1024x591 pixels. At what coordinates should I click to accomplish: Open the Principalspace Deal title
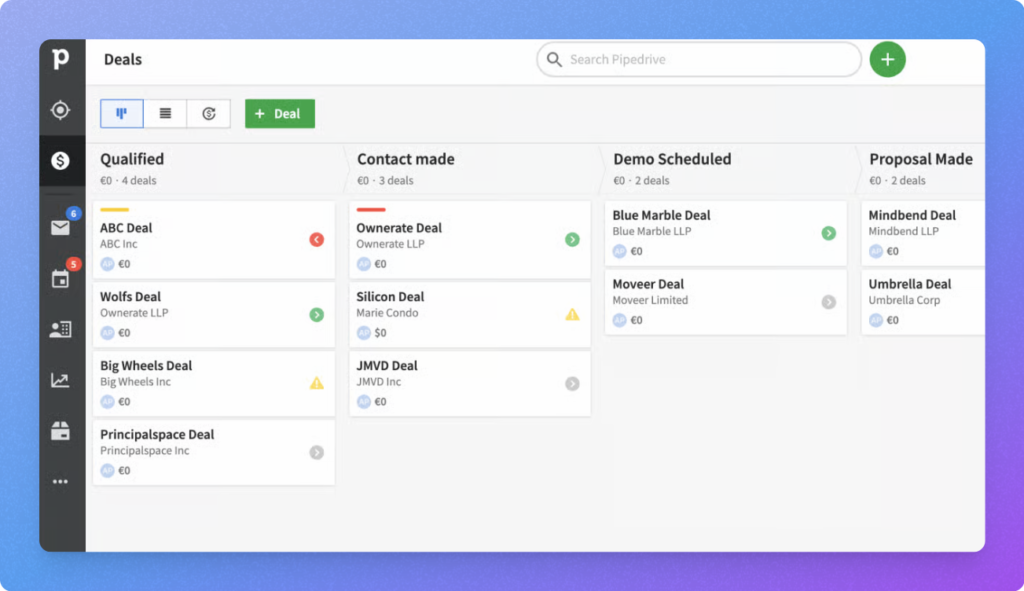157,434
